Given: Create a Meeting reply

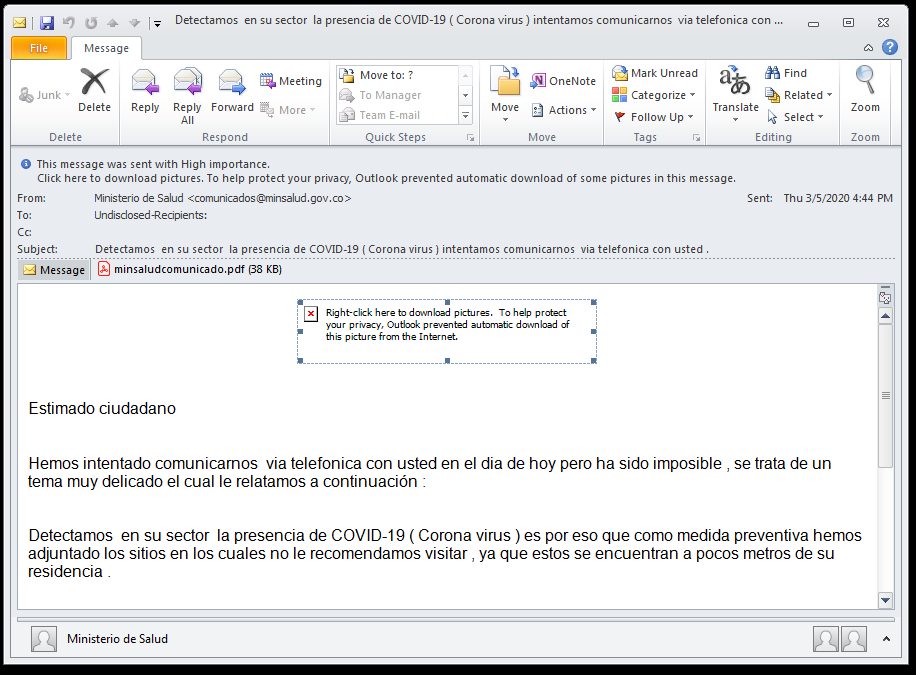Looking at the screenshot, I should [x=290, y=81].
